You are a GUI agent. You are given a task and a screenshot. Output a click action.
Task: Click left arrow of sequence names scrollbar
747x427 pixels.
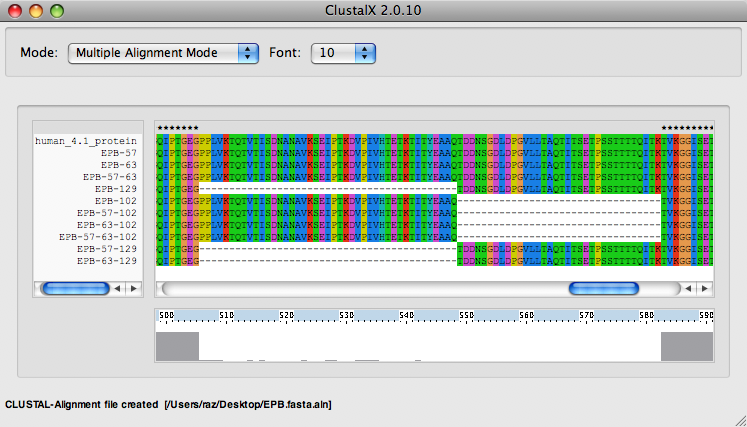point(118,288)
